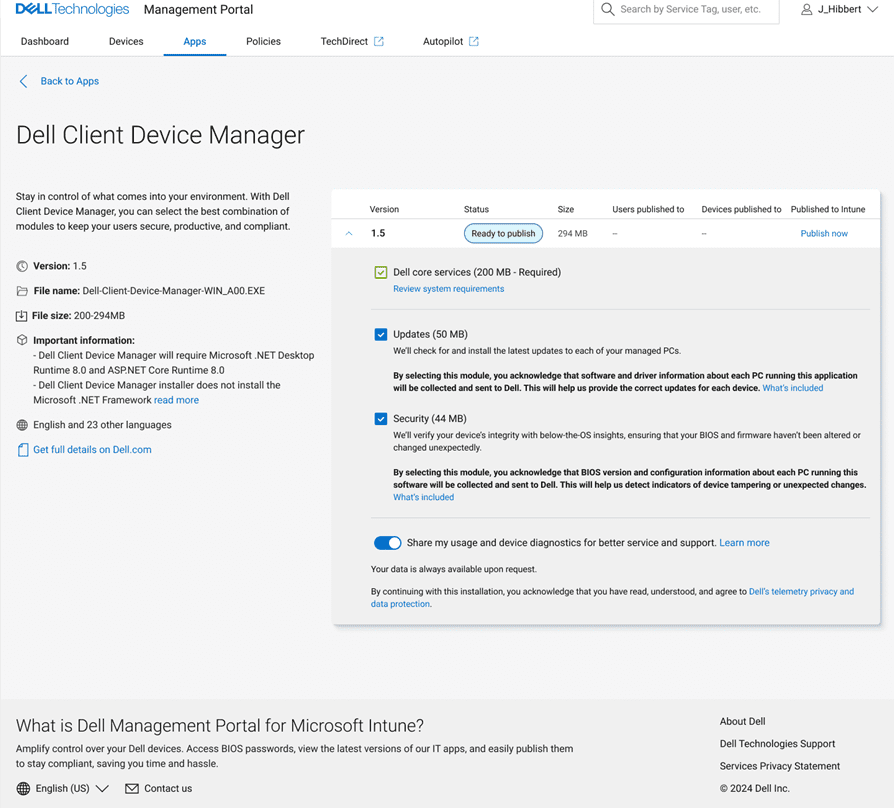Click the user account icon beside J_Hibbert
894x808 pixels.
click(806, 10)
